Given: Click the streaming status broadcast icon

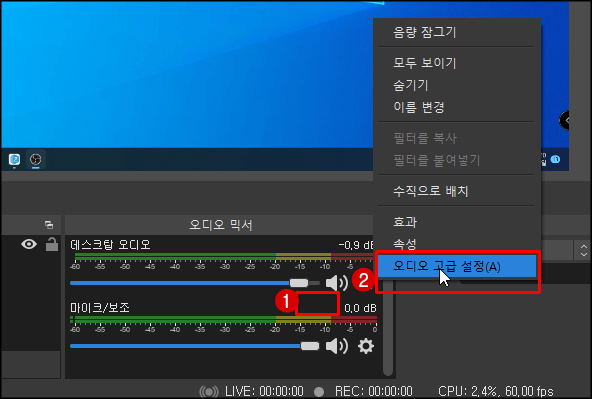Looking at the screenshot, I should (209, 391).
